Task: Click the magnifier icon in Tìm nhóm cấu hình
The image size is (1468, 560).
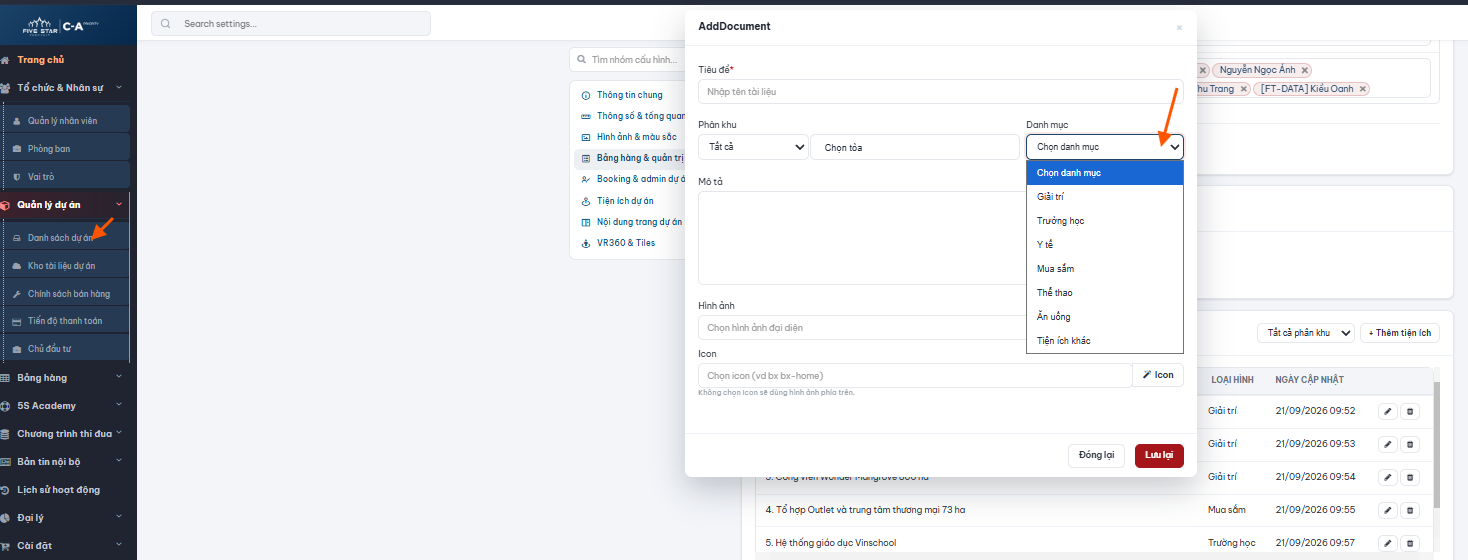Action: pyautogui.click(x=581, y=60)
